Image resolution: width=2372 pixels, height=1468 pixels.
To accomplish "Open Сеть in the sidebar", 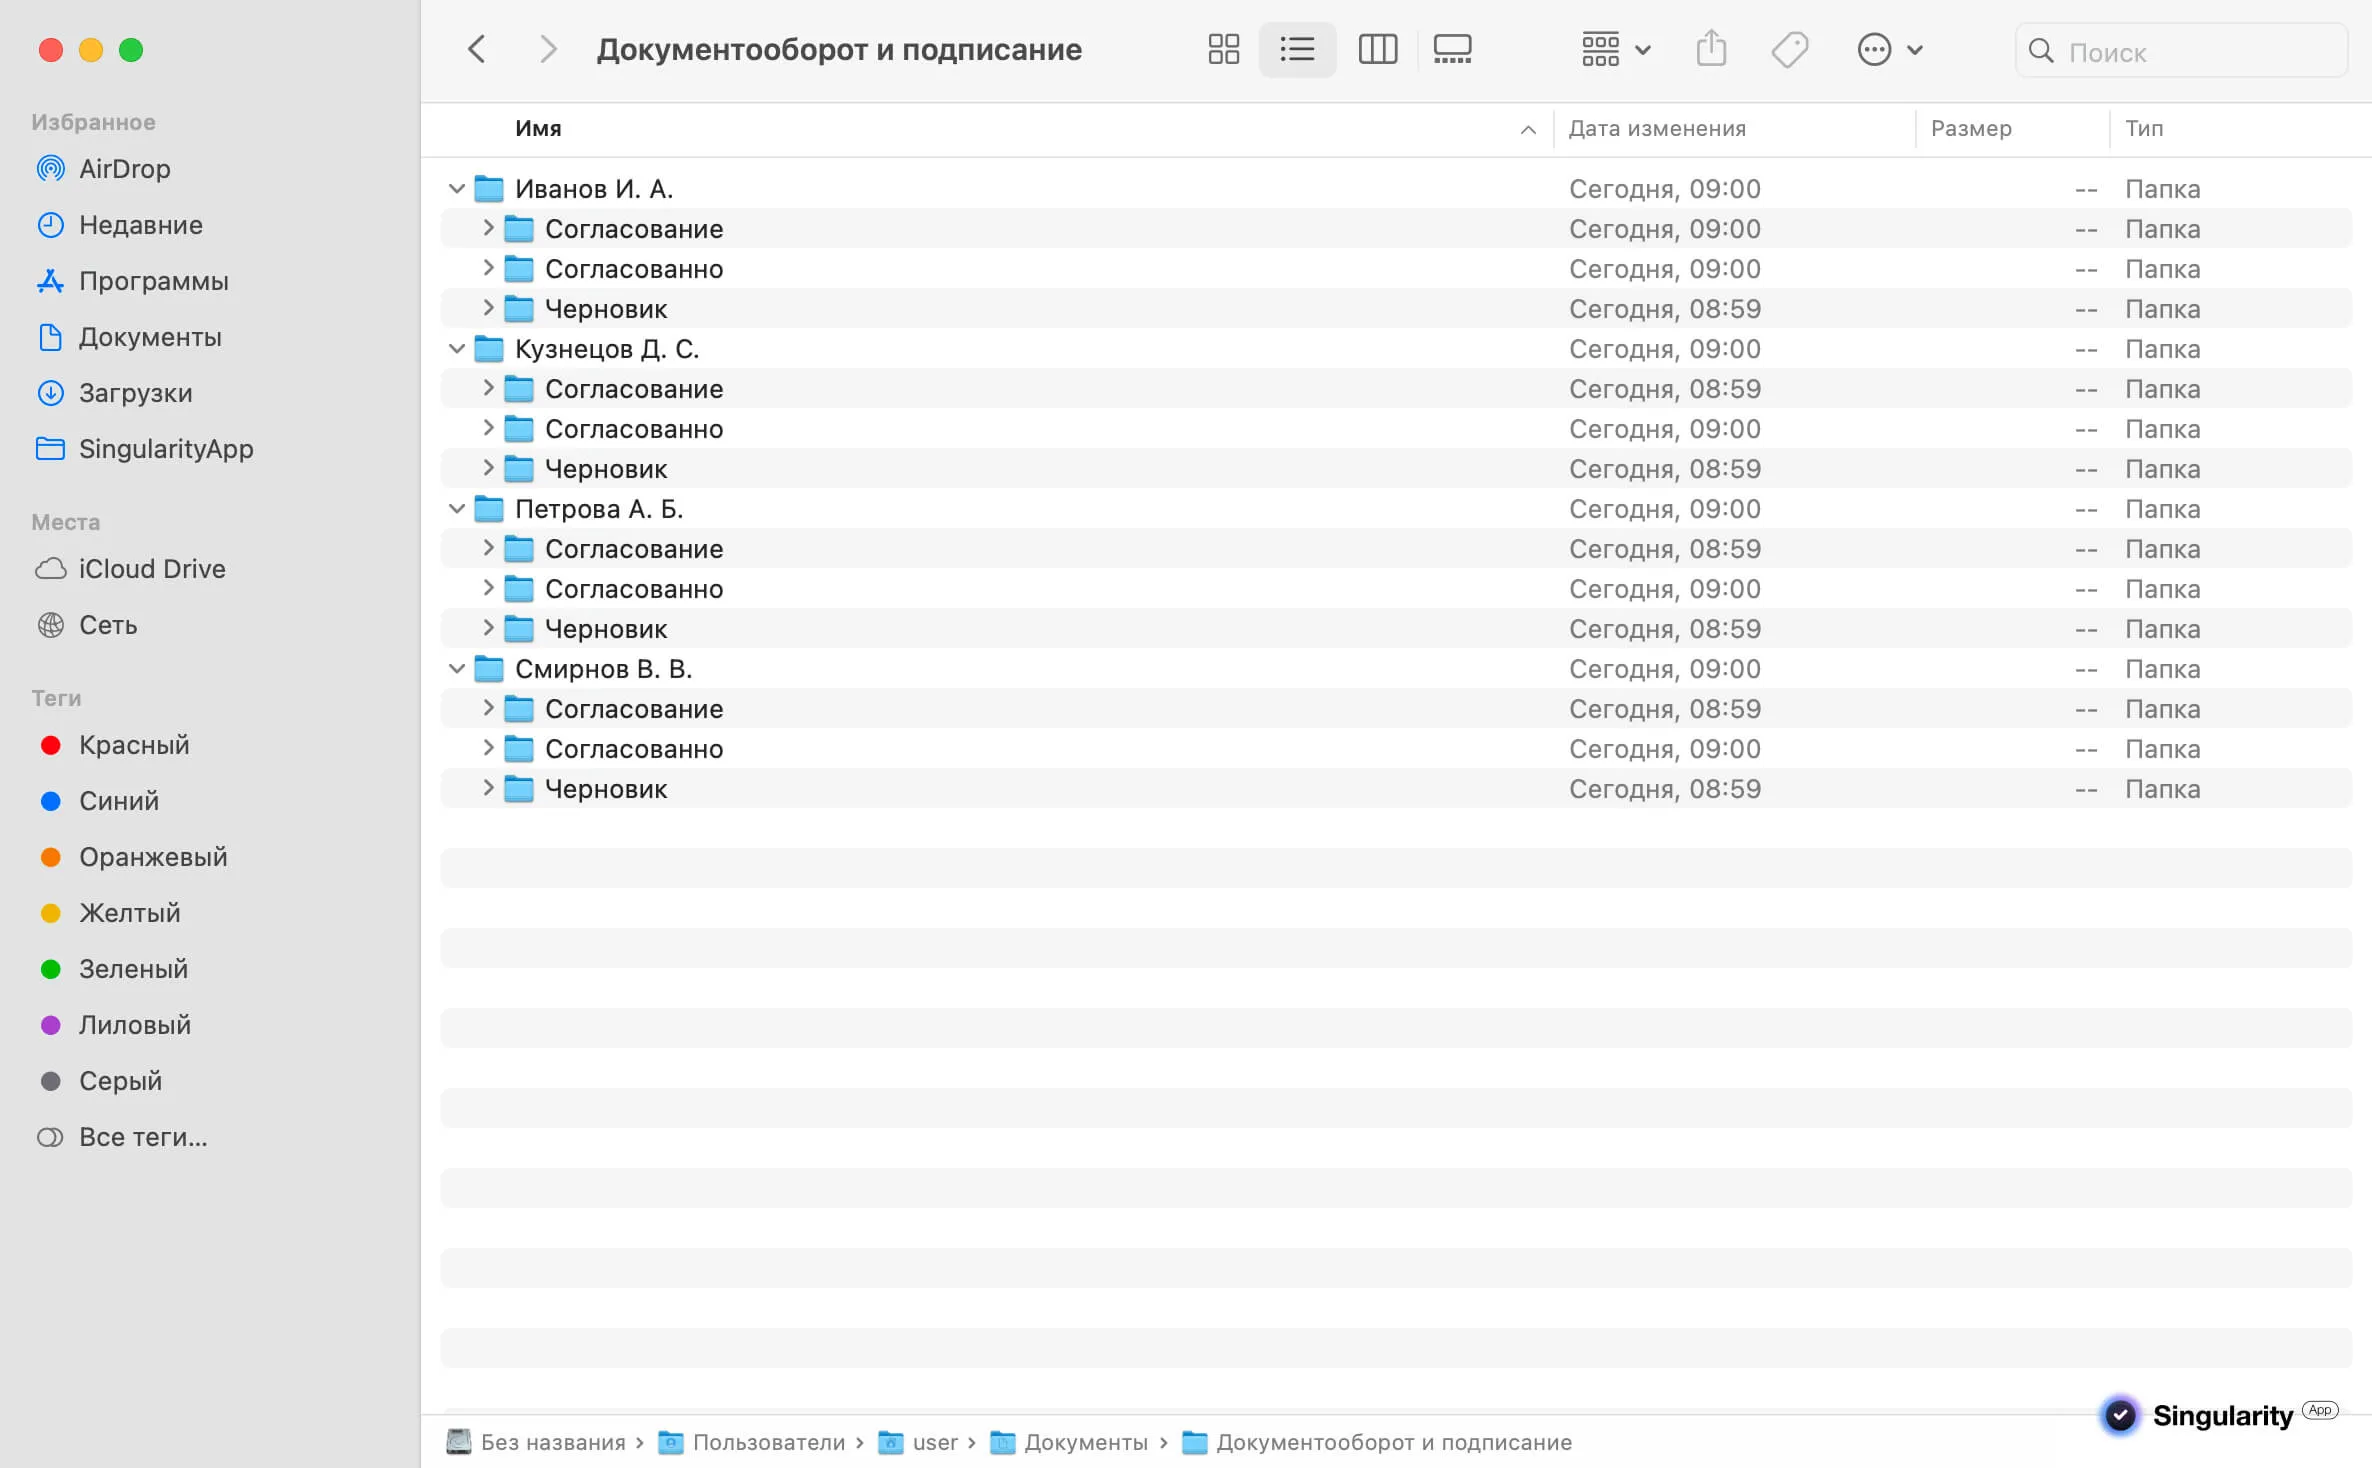I will 87,625.
